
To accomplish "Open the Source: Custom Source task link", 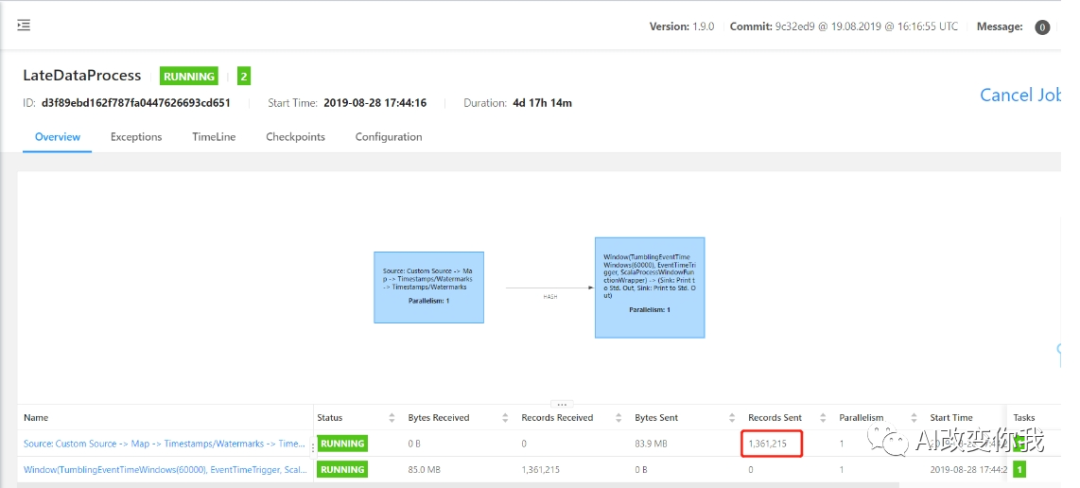I will point(164,443).
